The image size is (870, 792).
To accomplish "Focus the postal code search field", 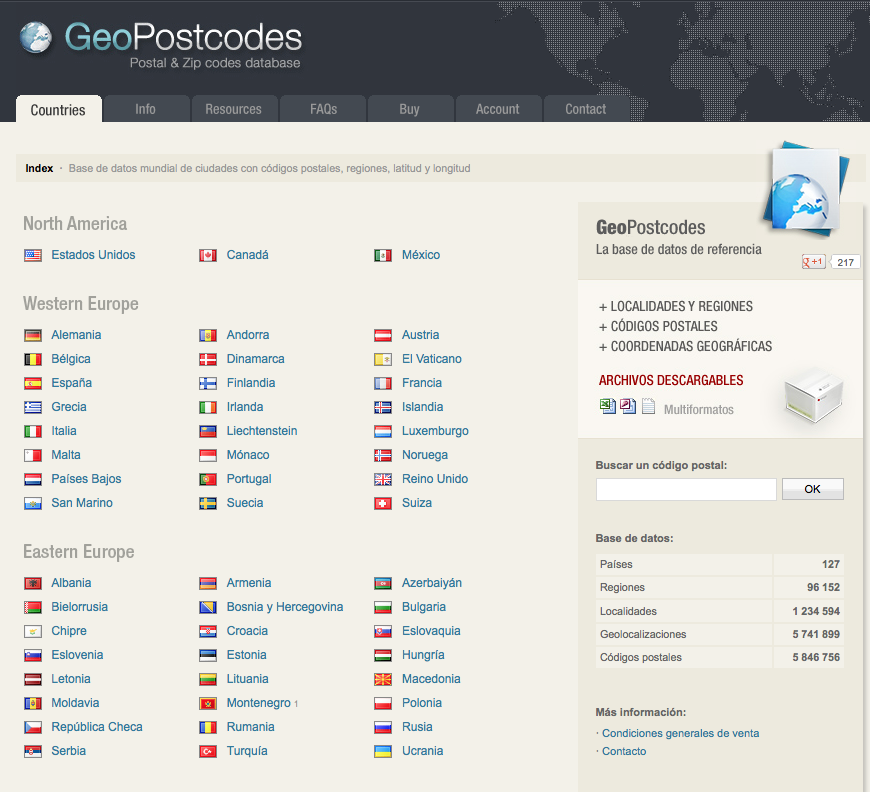I will (x=686, y=489).
